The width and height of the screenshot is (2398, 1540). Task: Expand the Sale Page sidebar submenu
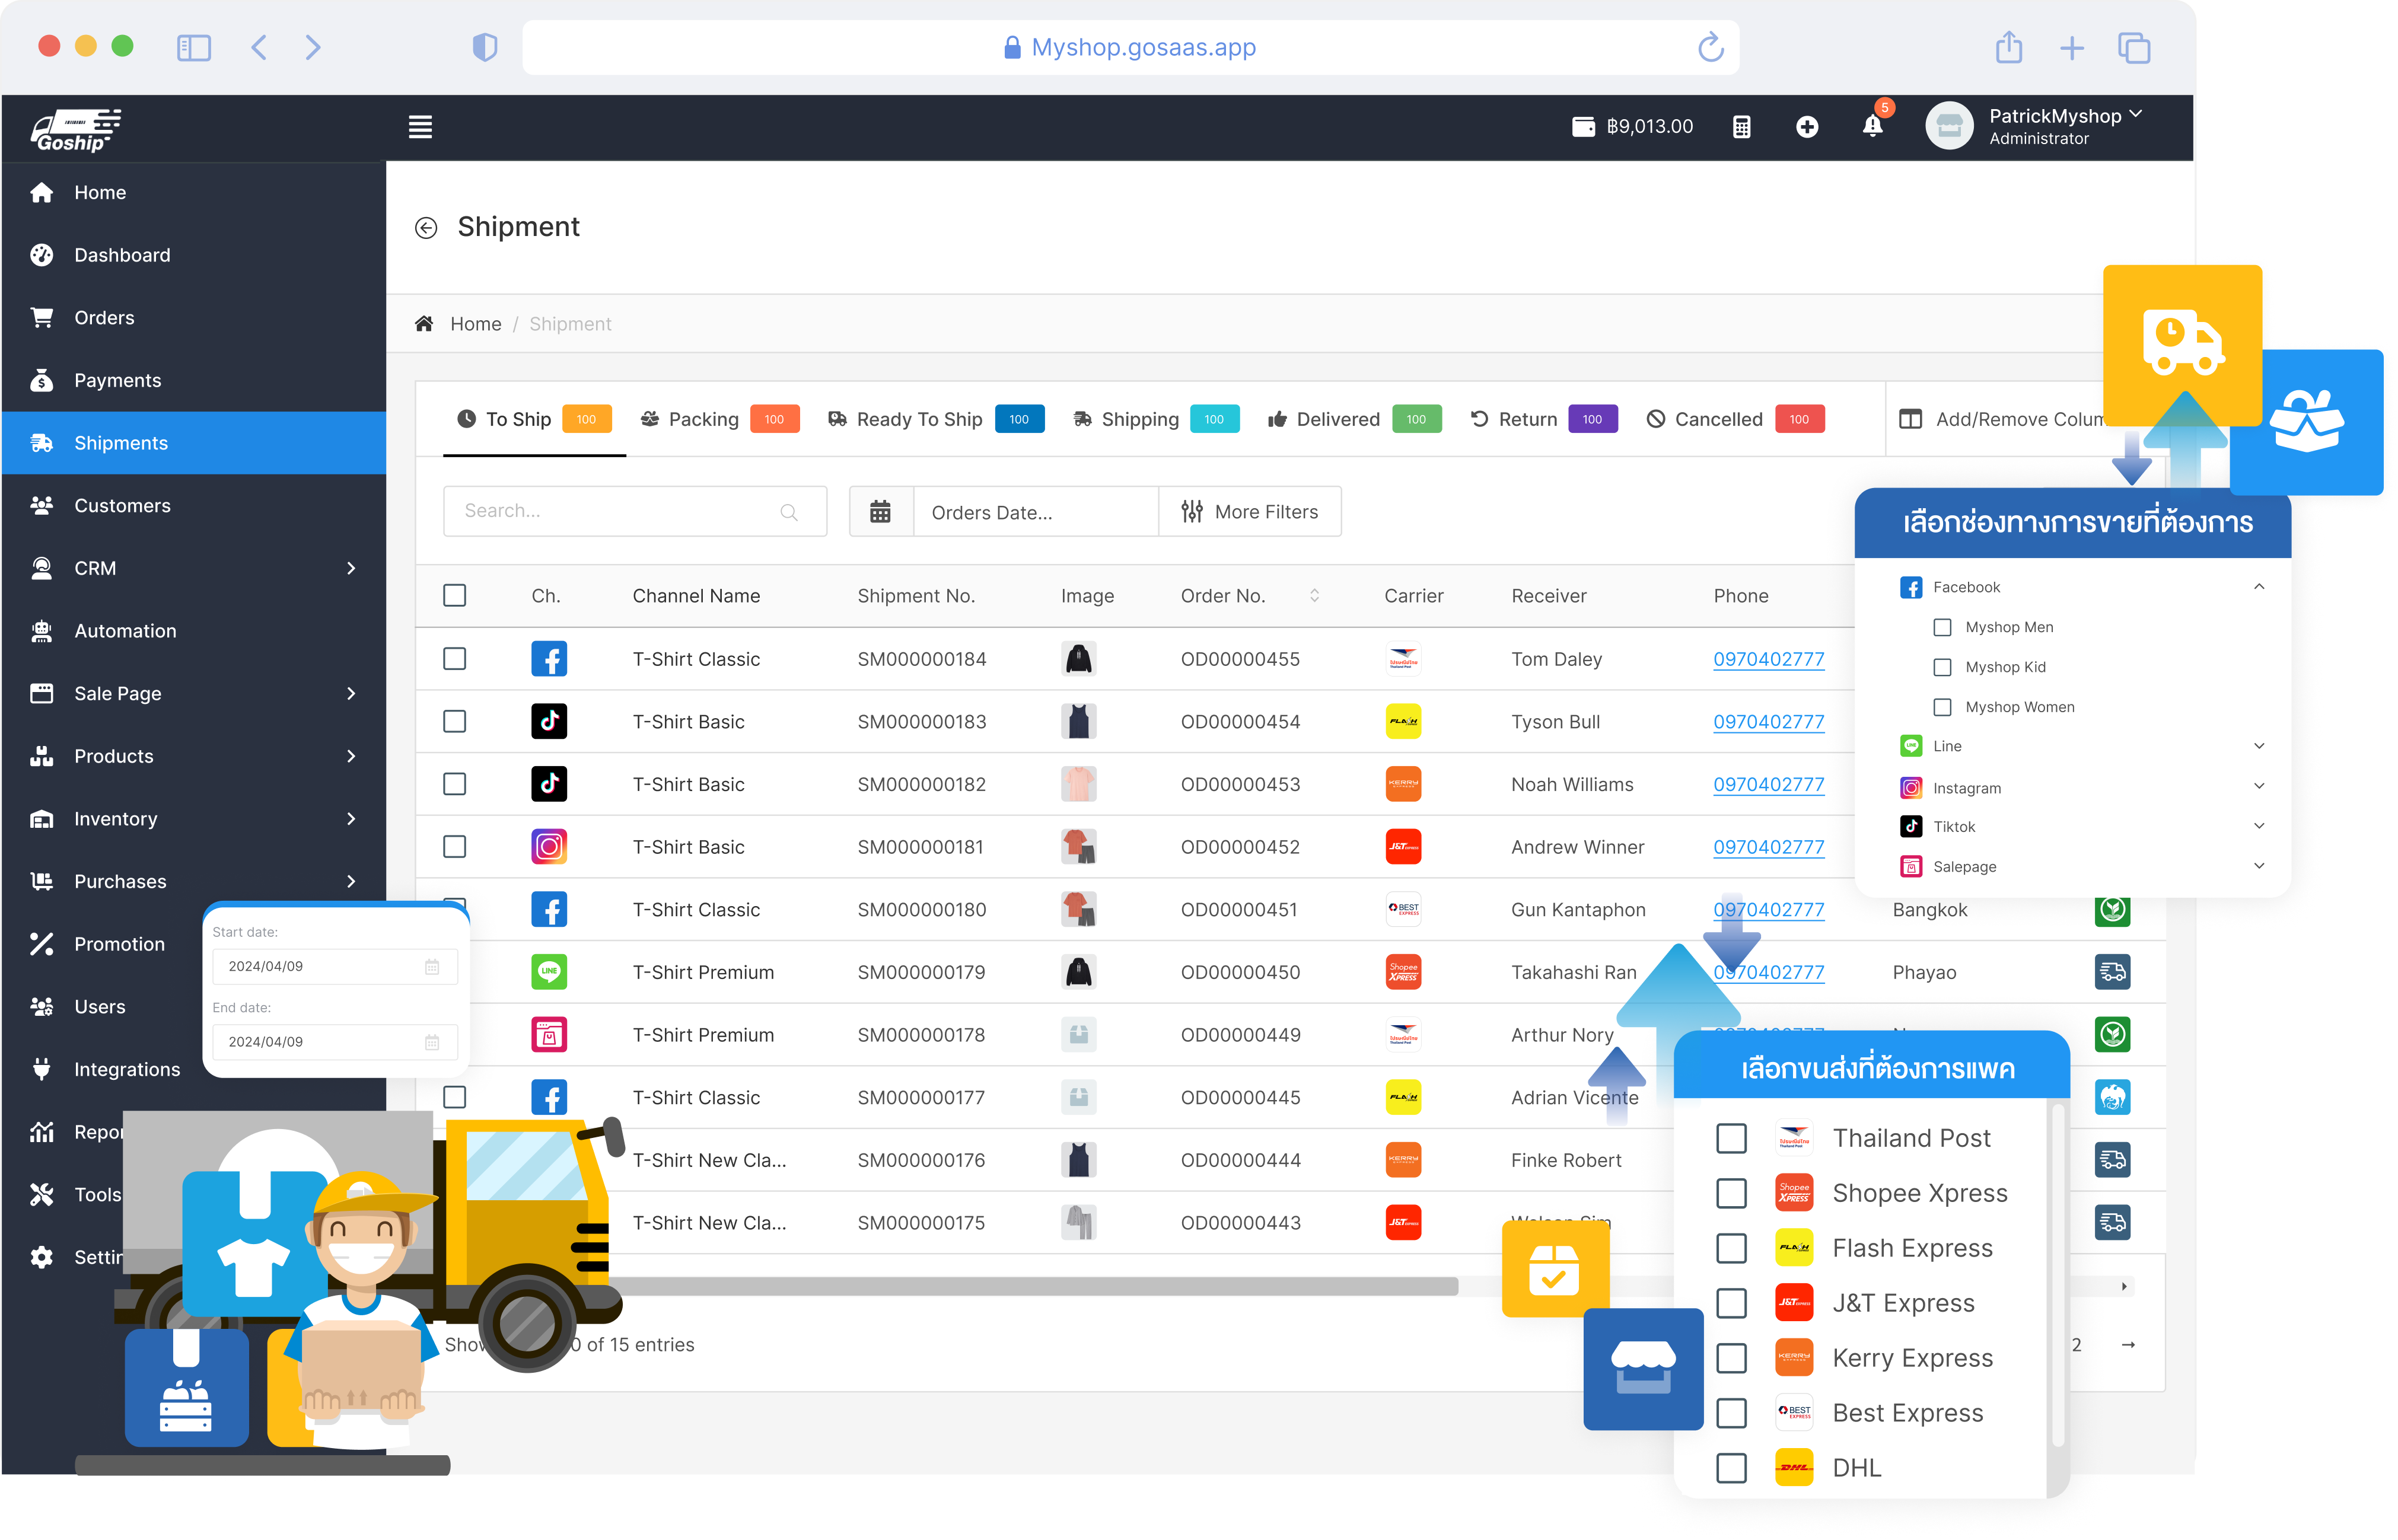click(351, 694)
